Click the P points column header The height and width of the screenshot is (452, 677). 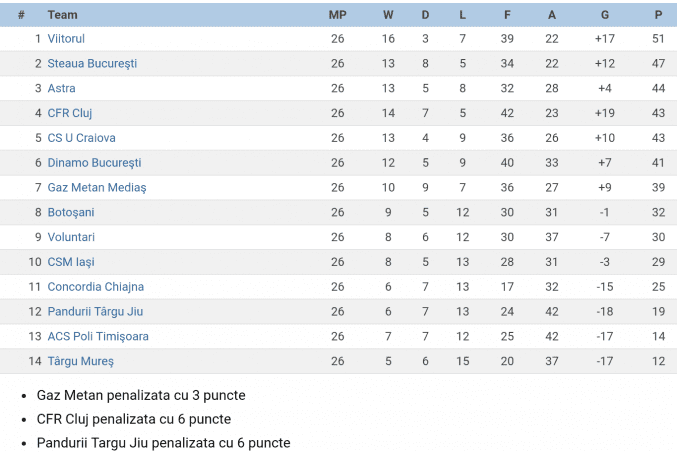[658, 15]
